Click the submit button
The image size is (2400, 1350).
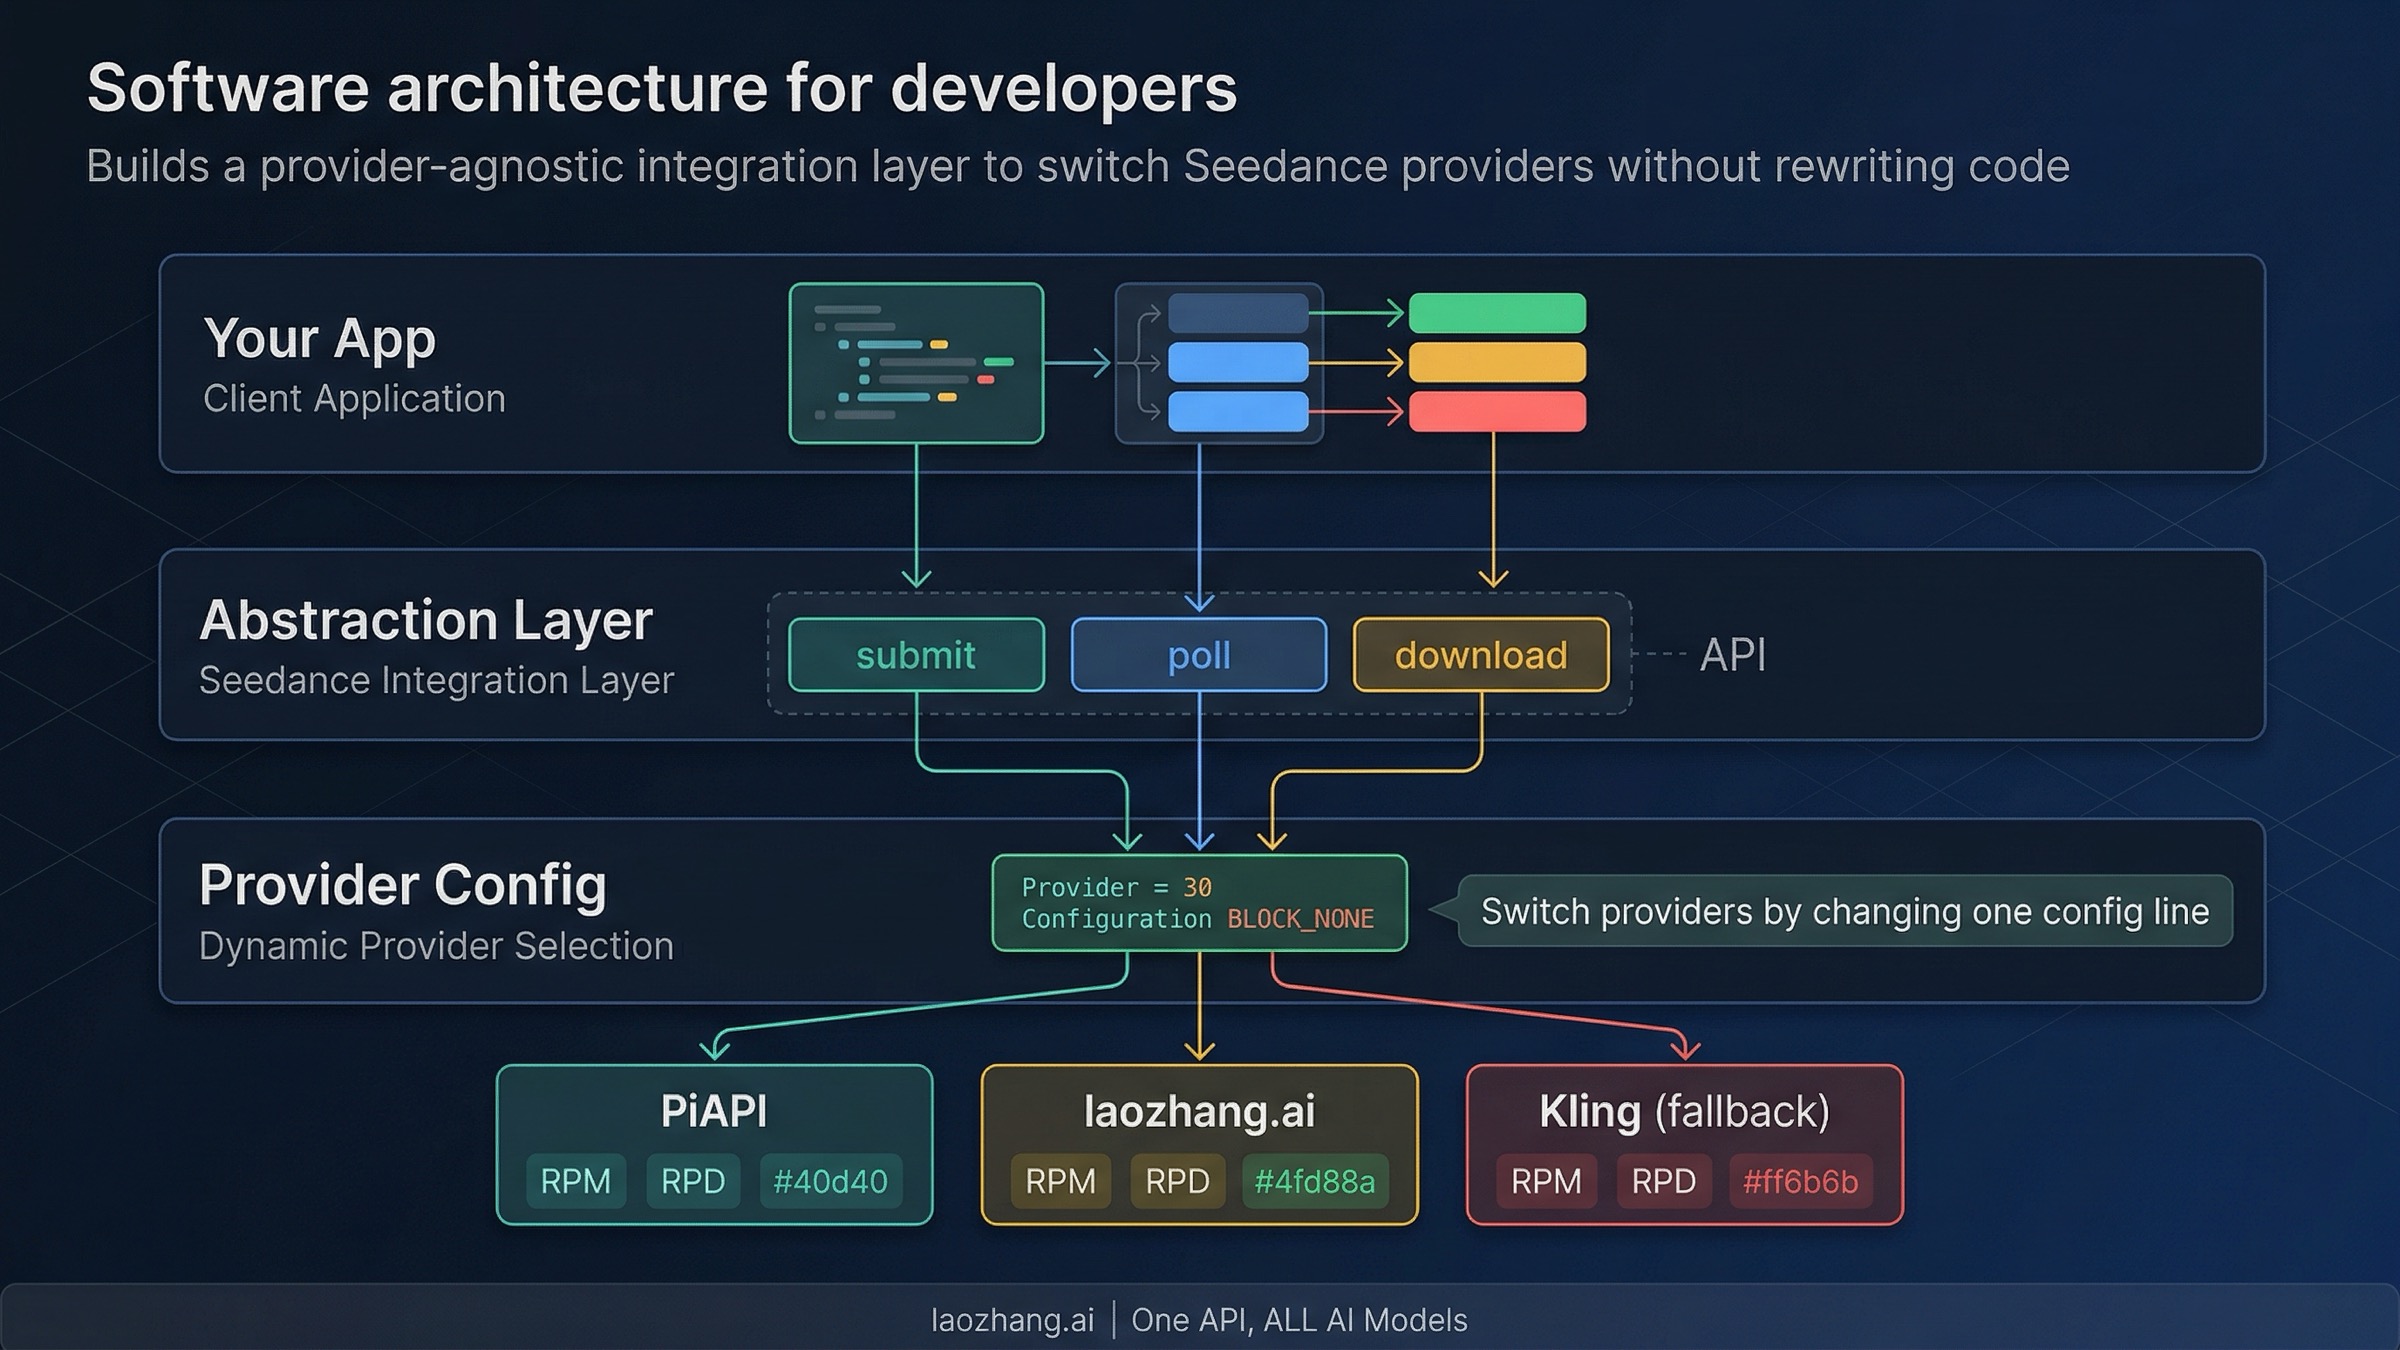click(x=916, y=655)
